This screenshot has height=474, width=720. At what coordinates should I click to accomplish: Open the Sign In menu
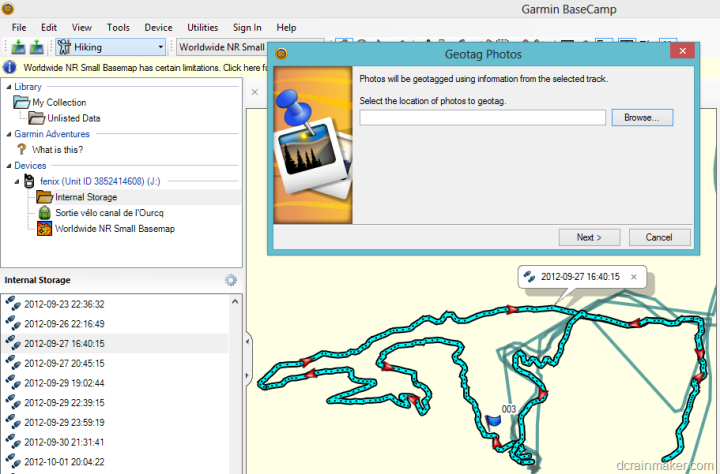pyautogui.click(x=247, y=28)
